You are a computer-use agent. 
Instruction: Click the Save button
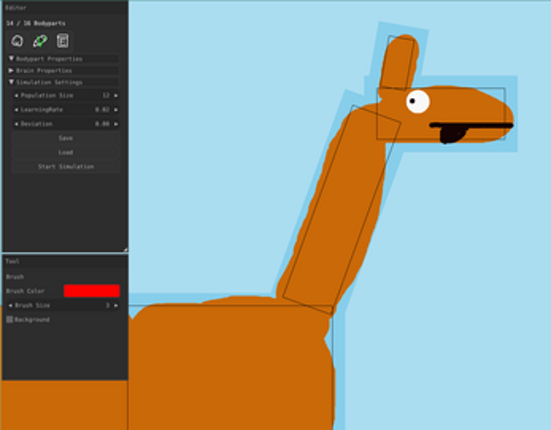tap(66, 138)
